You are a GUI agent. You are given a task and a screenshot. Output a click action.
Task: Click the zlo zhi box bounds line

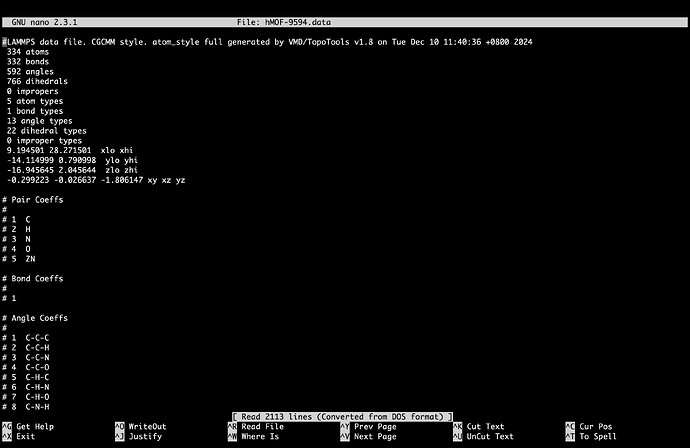tap(72, 170)
